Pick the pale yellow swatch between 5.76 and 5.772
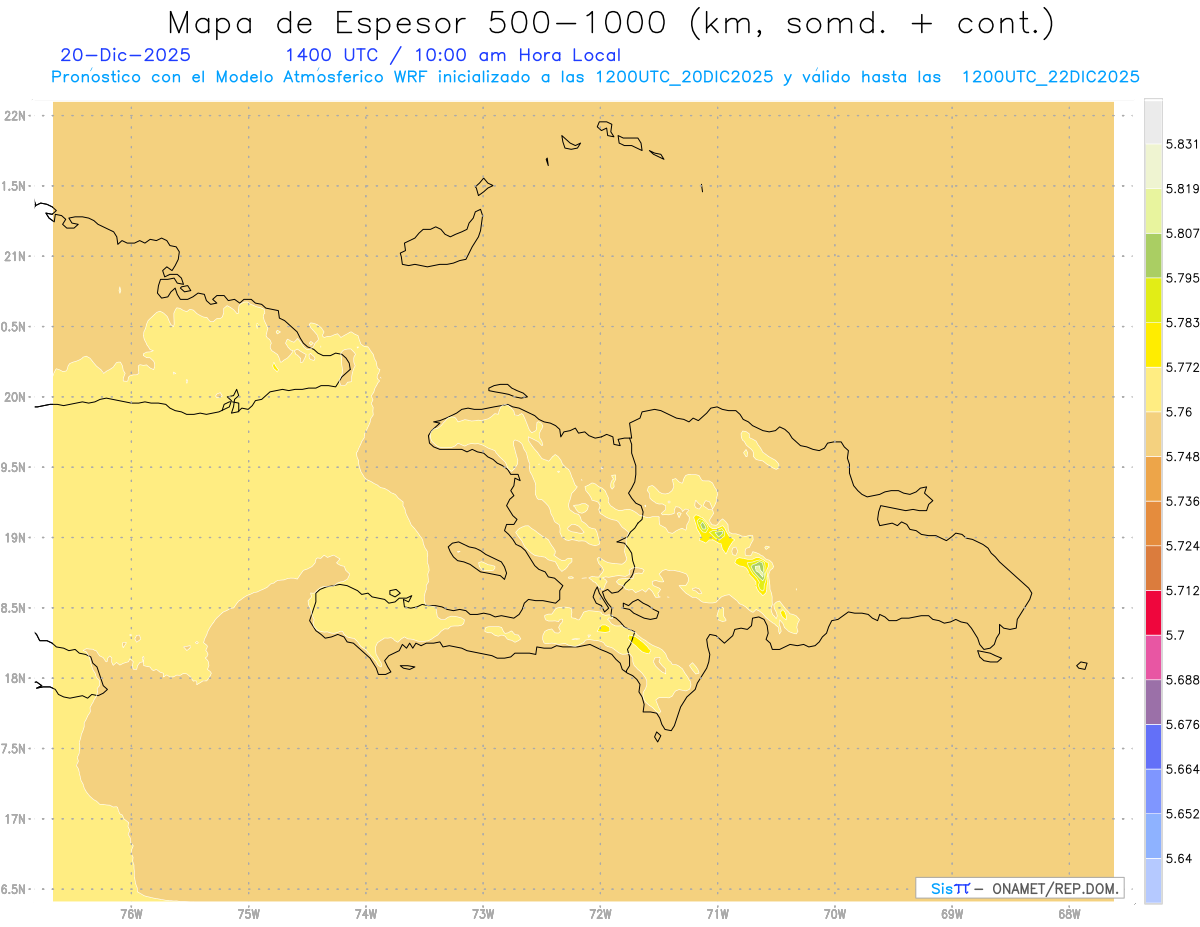The width and height of the screenshot is (1200, 927). 1153,389
